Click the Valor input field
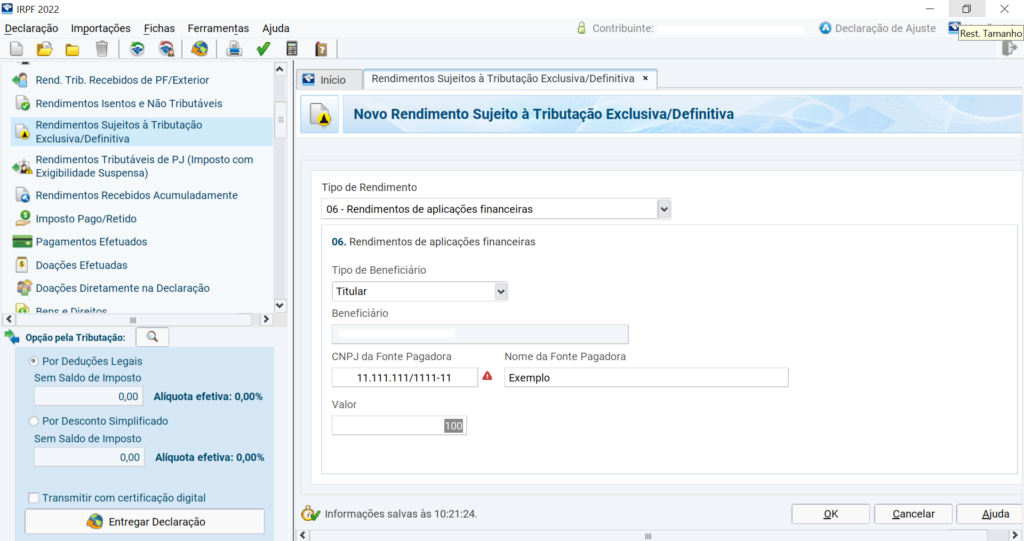 pyautogui.click(x=399, y=425)
